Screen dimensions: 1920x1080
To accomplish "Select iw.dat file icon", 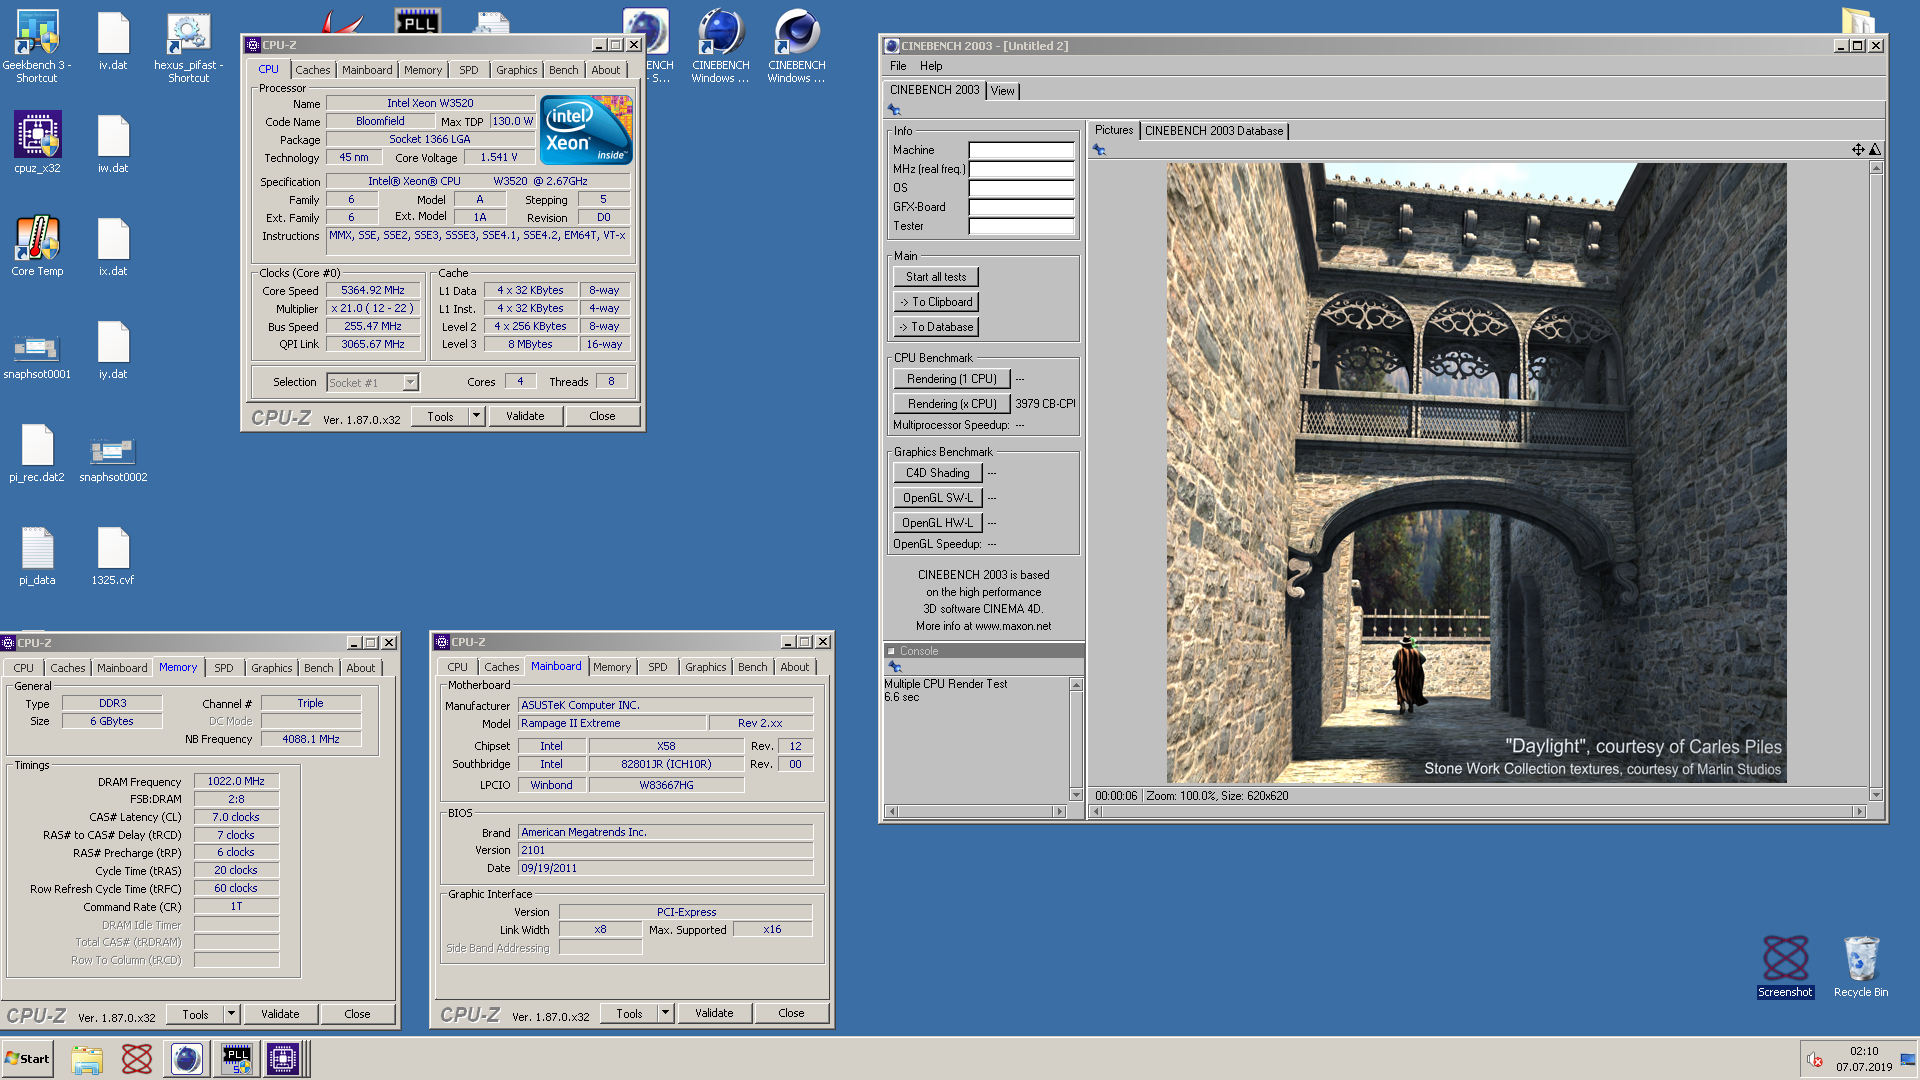I will (113, 144).
